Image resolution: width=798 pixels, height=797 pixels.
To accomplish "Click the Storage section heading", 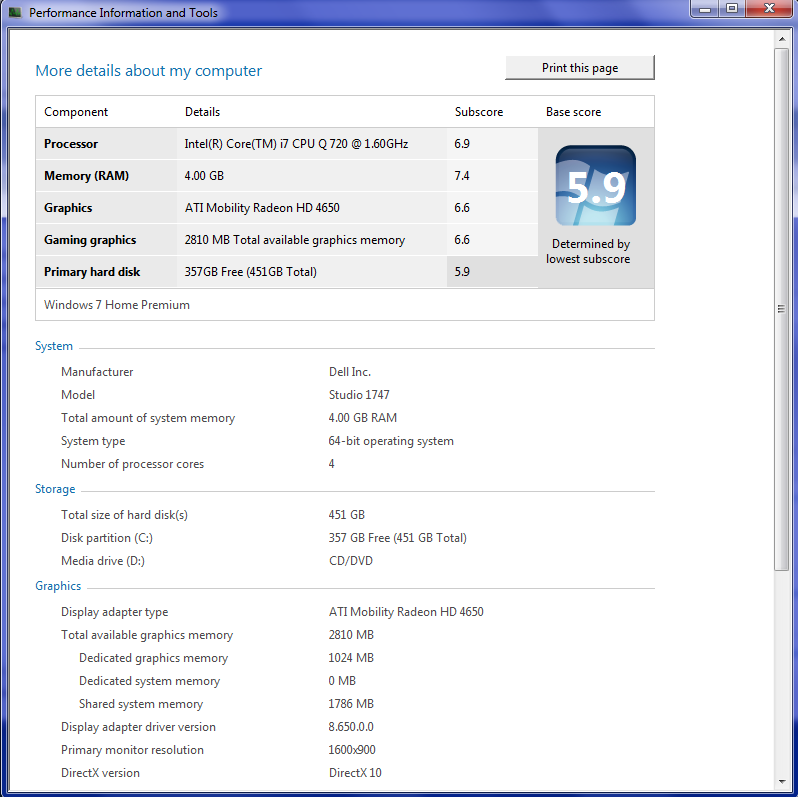I will click(55, 489).
